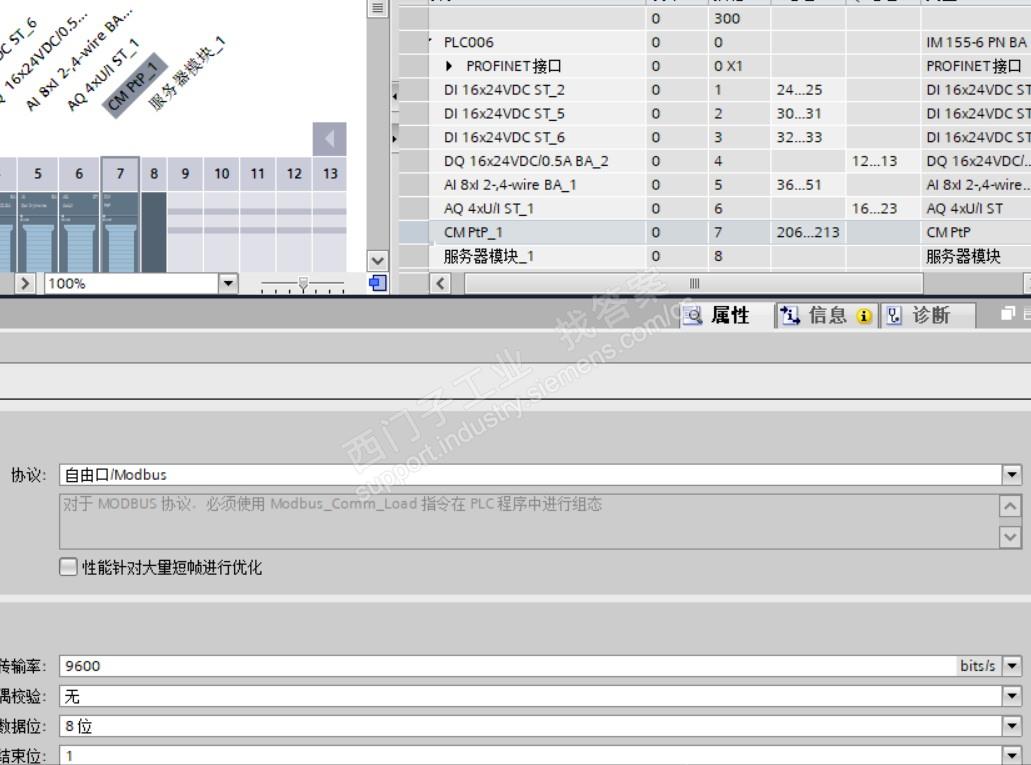Select the server module in slot 8
This screenshot has width=1031, height=765.
point(154,232)
